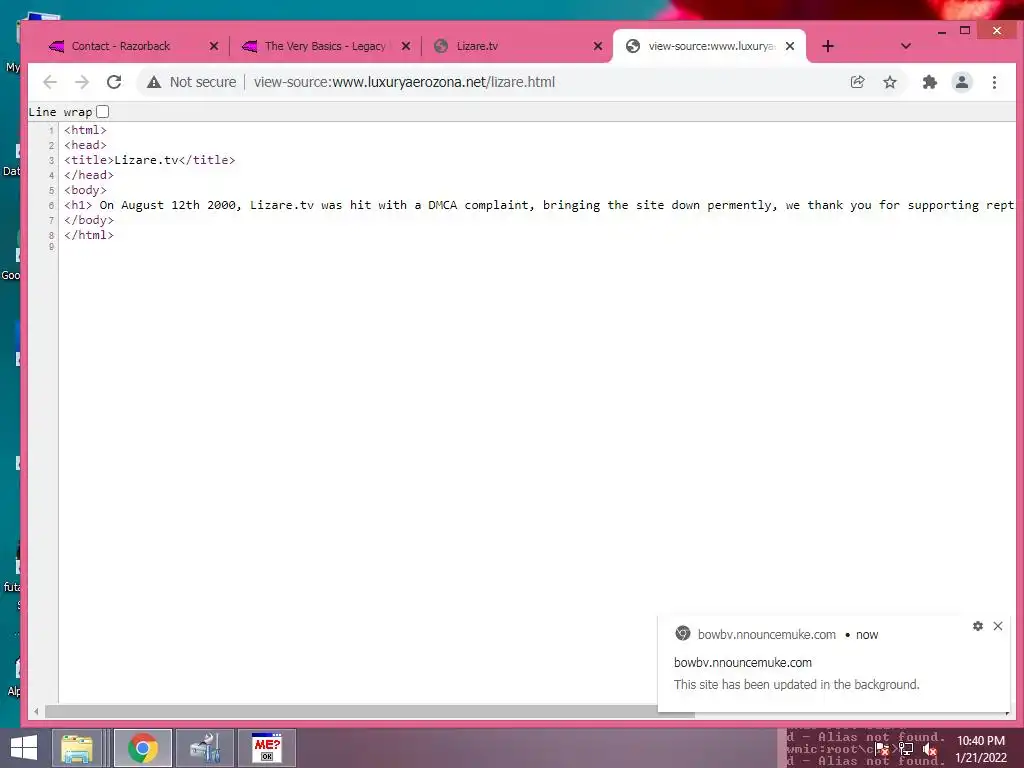The image size is (1024, 768).
Task: Share this page icon
Action: pyautogui.click(x=857, y=82)
